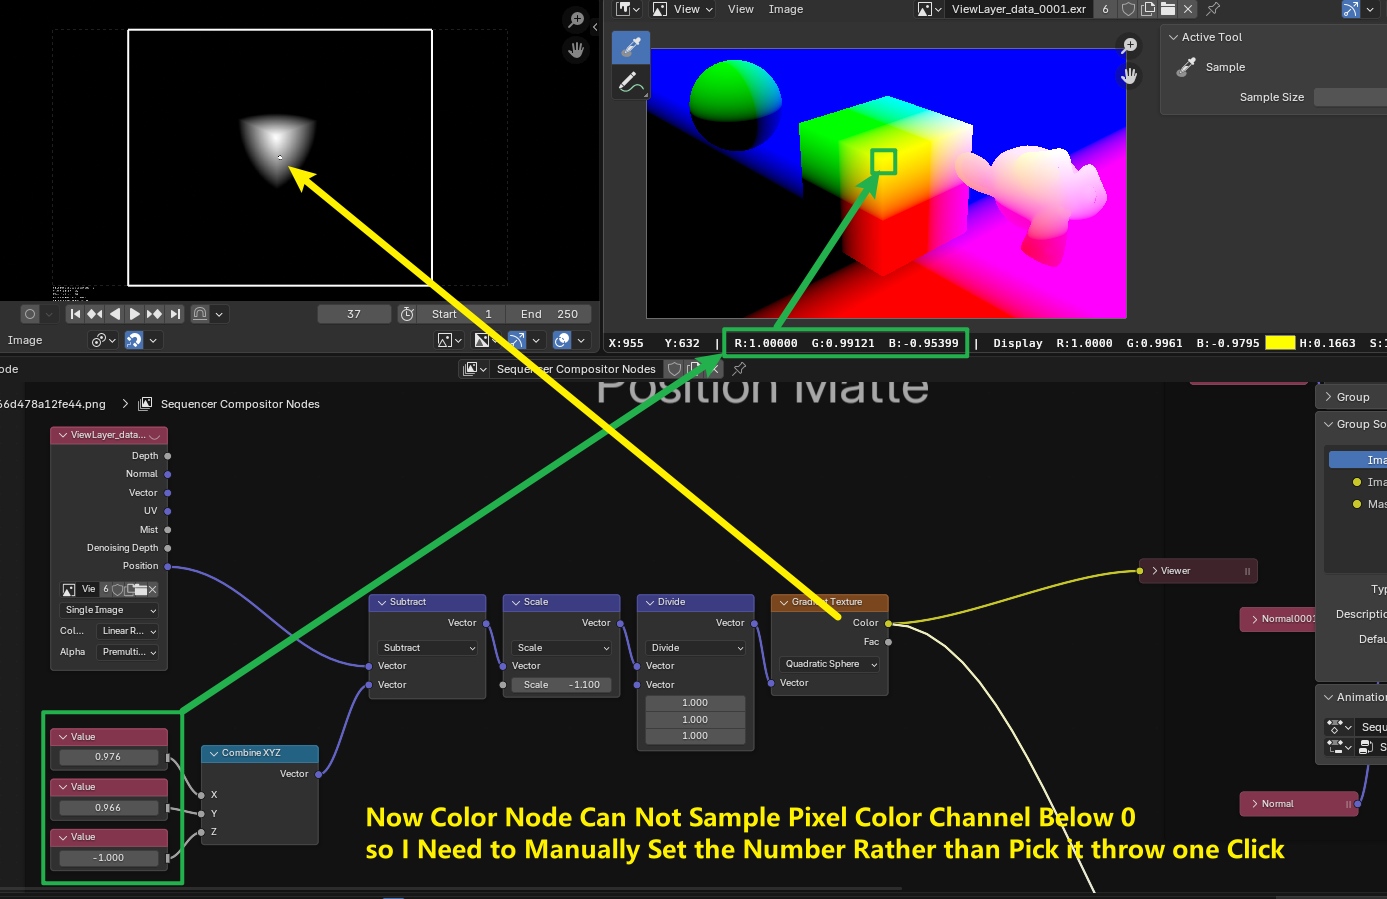The width and height of the screenshot is (1387, 899).
Task: Open the image editor type dropdown
Action: click(x=629, y=9)
